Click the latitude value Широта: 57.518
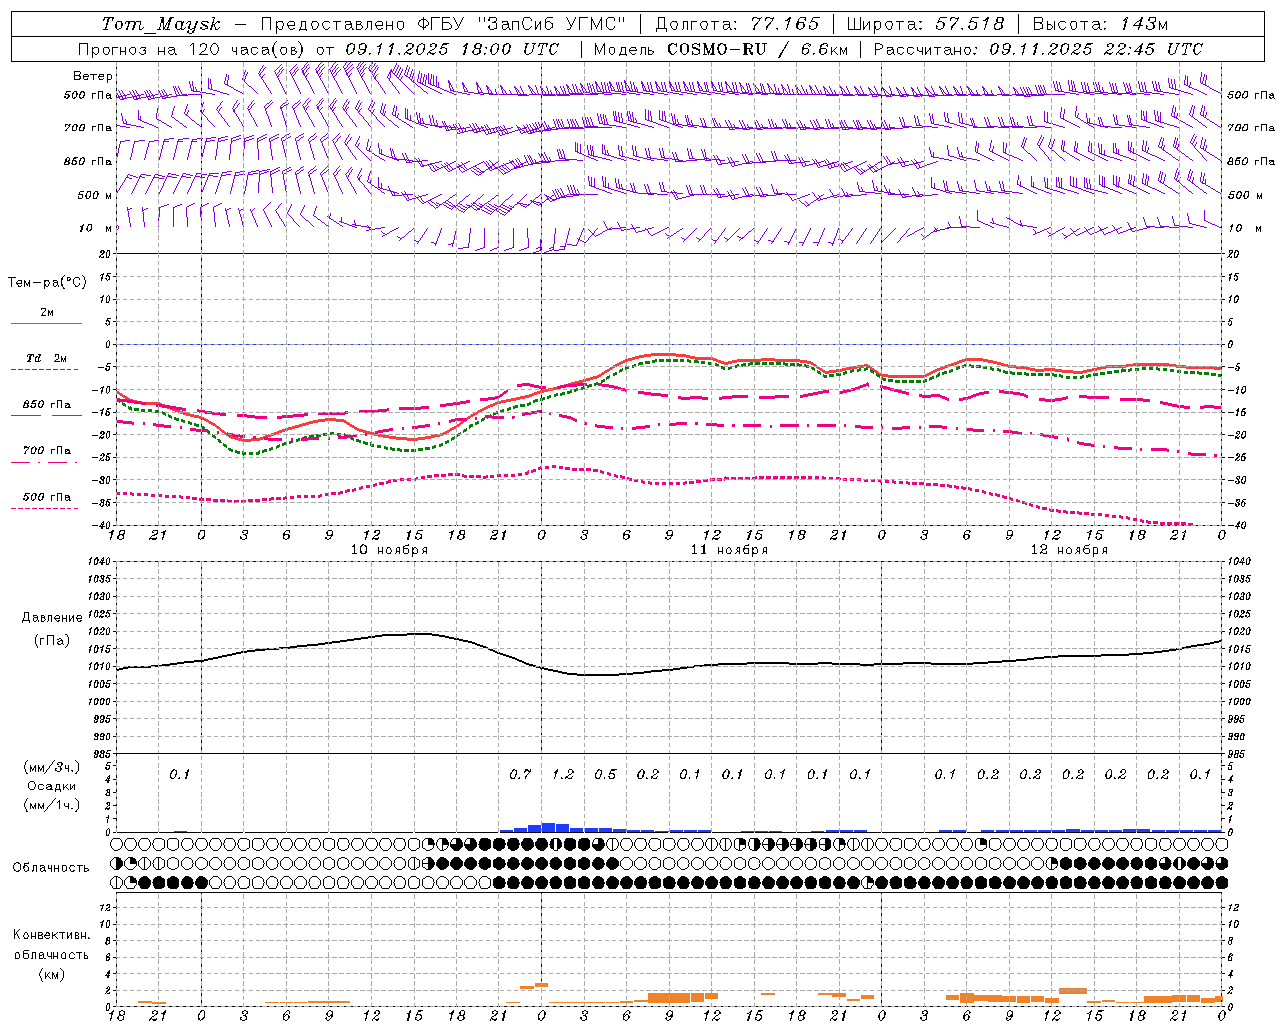The image size is (1280, 1024). (x=925, y=24)
